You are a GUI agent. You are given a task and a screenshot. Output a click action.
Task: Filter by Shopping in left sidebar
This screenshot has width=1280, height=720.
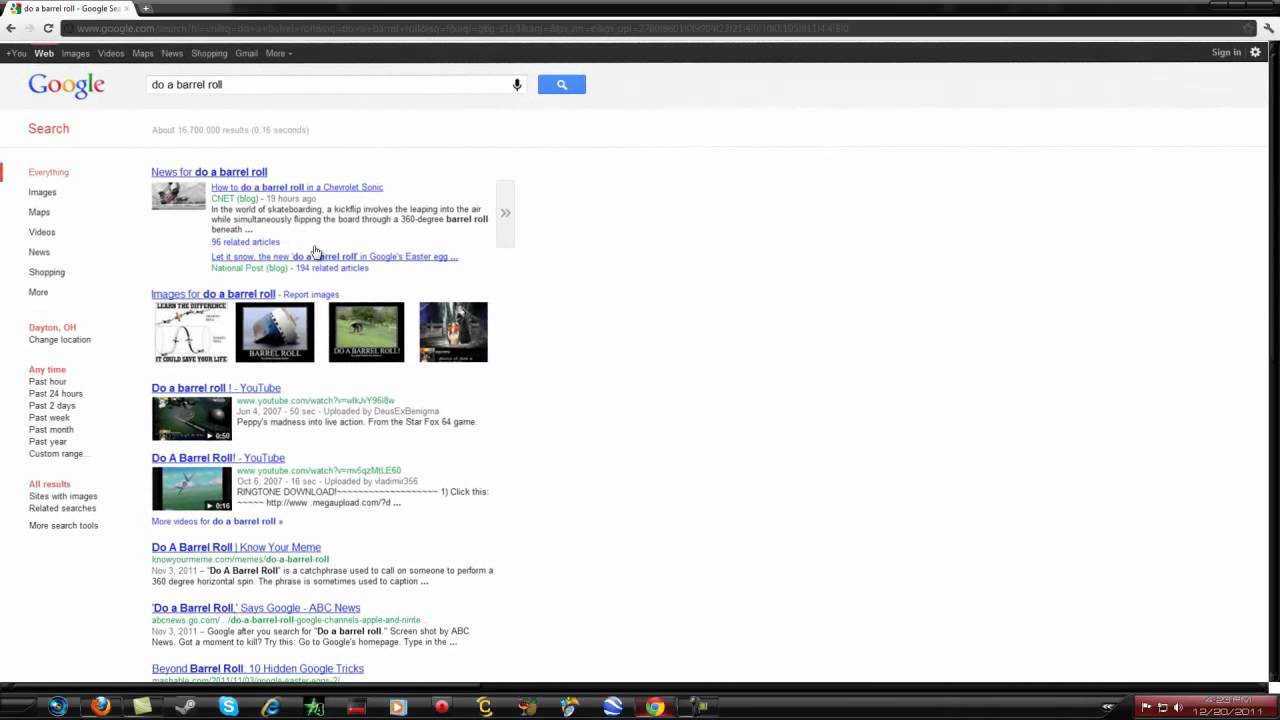(47, 272)
